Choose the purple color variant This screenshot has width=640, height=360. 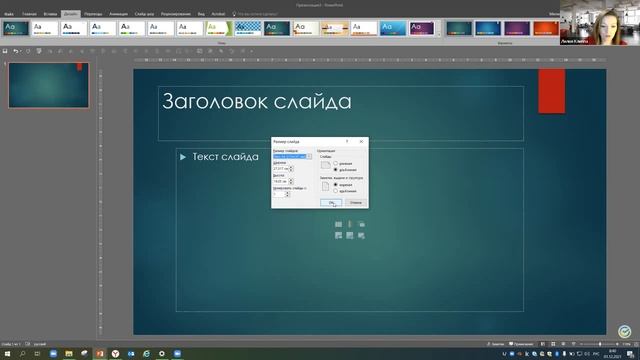click(517, 29)
